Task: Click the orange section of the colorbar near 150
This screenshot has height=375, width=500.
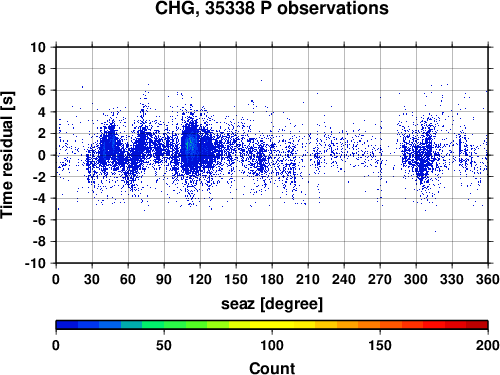Action: (x=380, y=325)
